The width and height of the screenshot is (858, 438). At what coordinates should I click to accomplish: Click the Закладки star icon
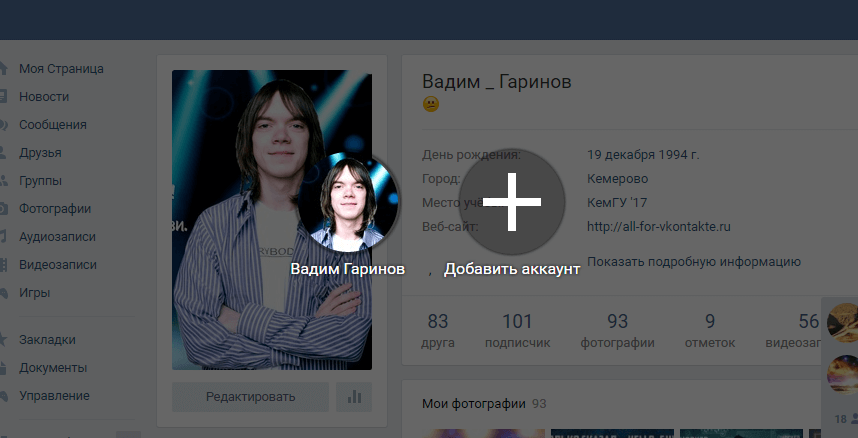pyautogui.click(x=3, y=339)
